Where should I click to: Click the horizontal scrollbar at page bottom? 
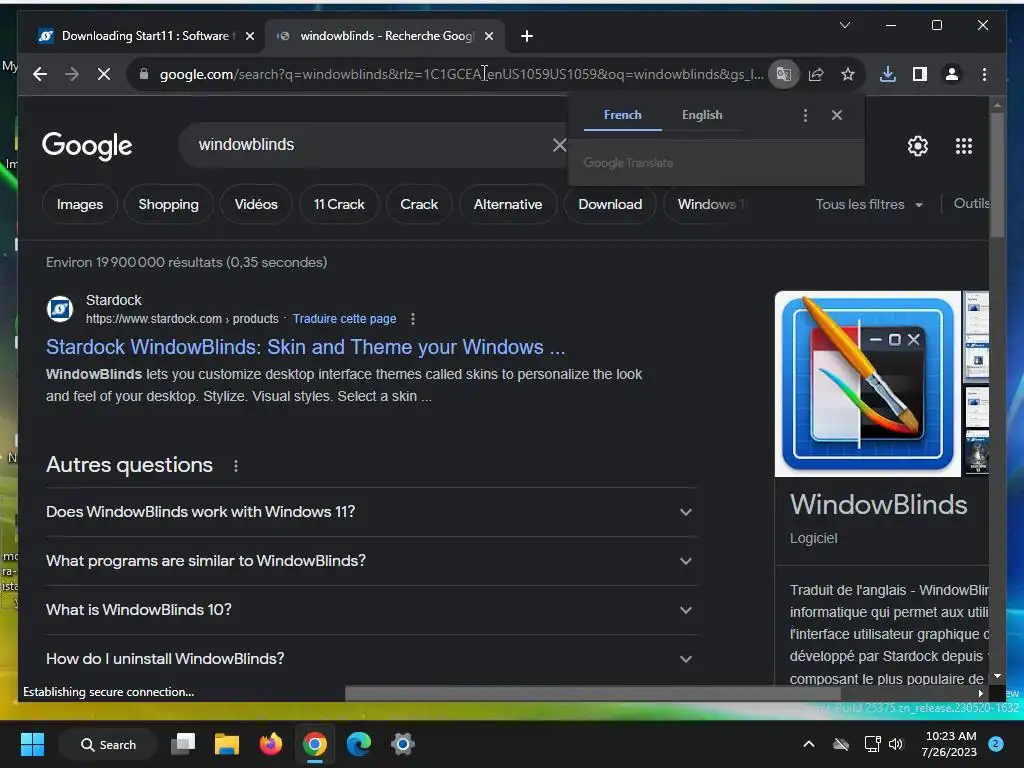(x=592, y=693)
